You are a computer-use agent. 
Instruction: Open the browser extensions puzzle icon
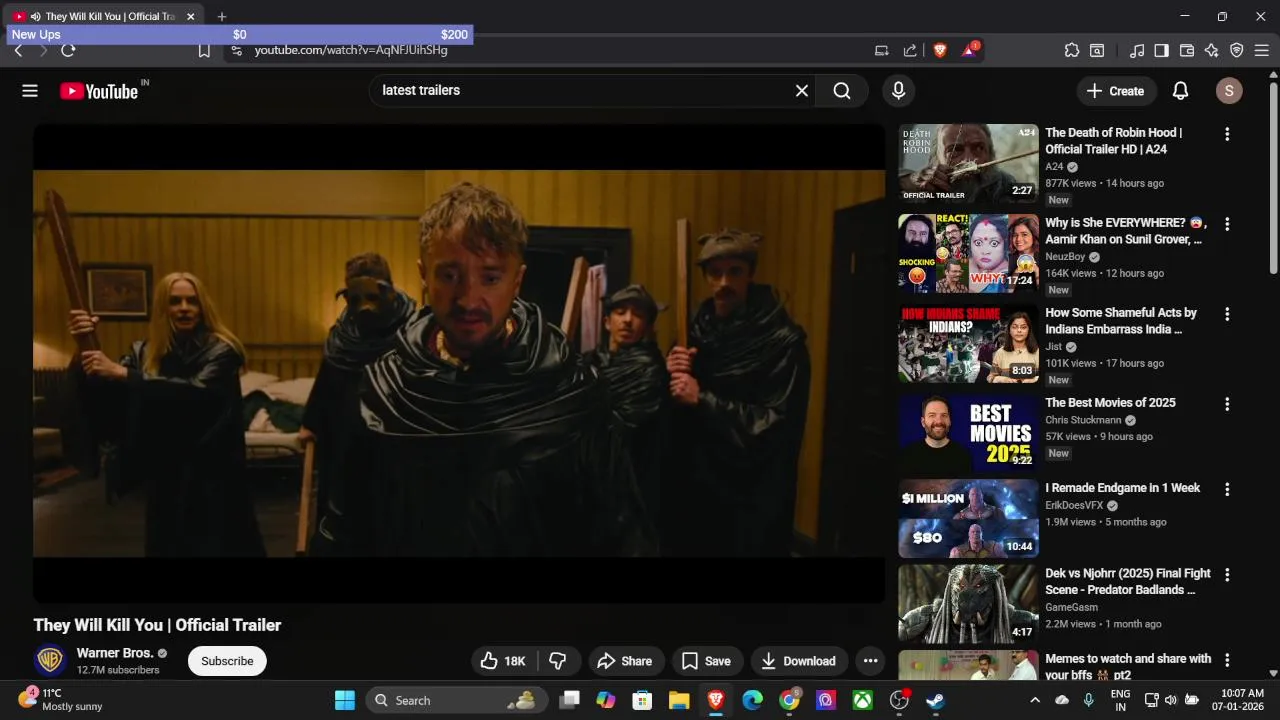(1072, 50)
